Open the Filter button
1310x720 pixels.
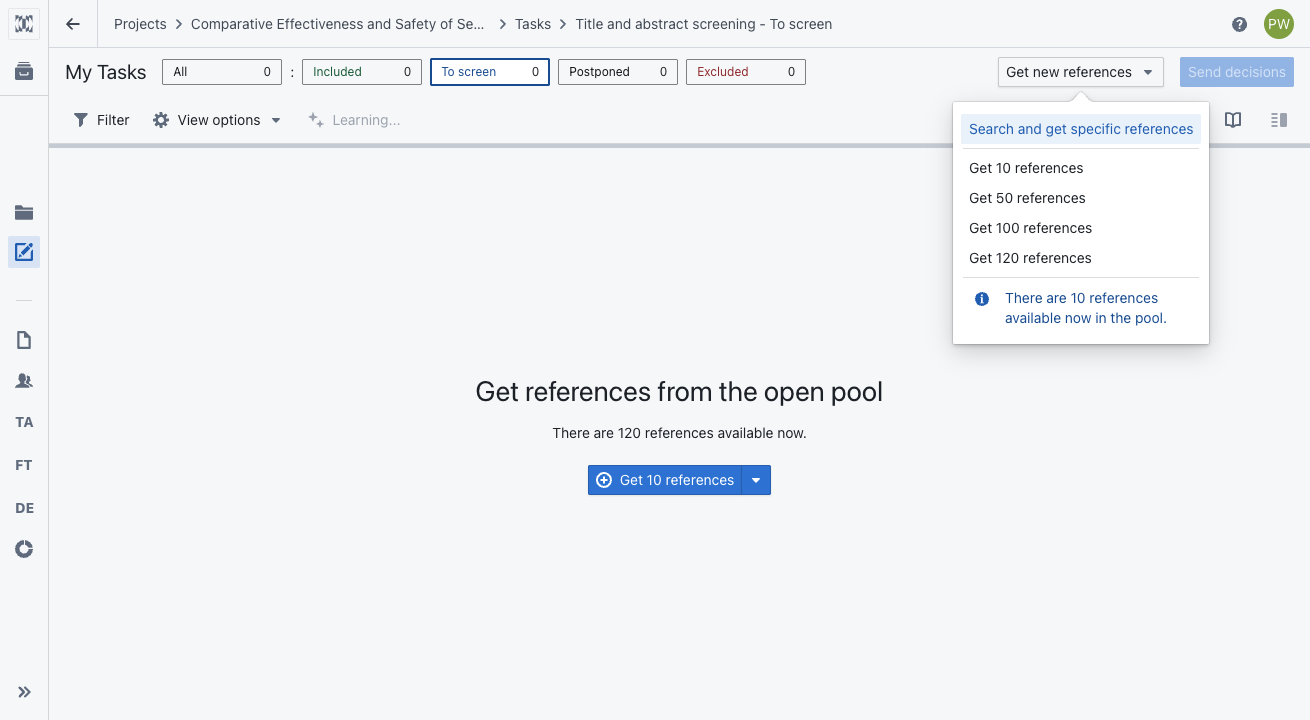[102, 120]
